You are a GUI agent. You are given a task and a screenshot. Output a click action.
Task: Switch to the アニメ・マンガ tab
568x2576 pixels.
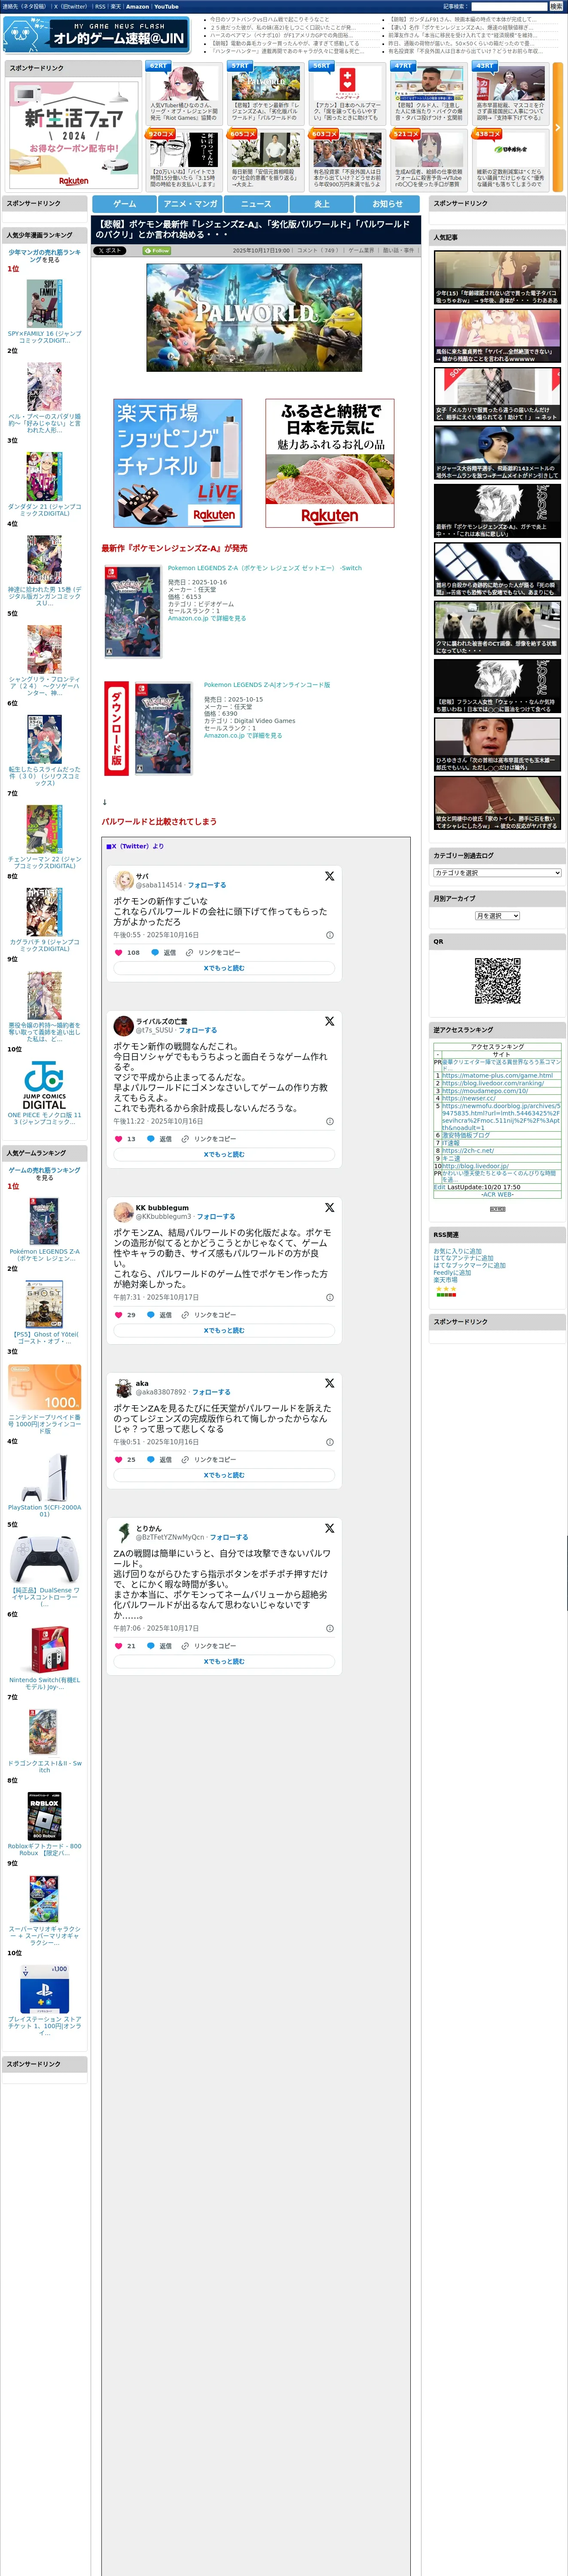190,204
